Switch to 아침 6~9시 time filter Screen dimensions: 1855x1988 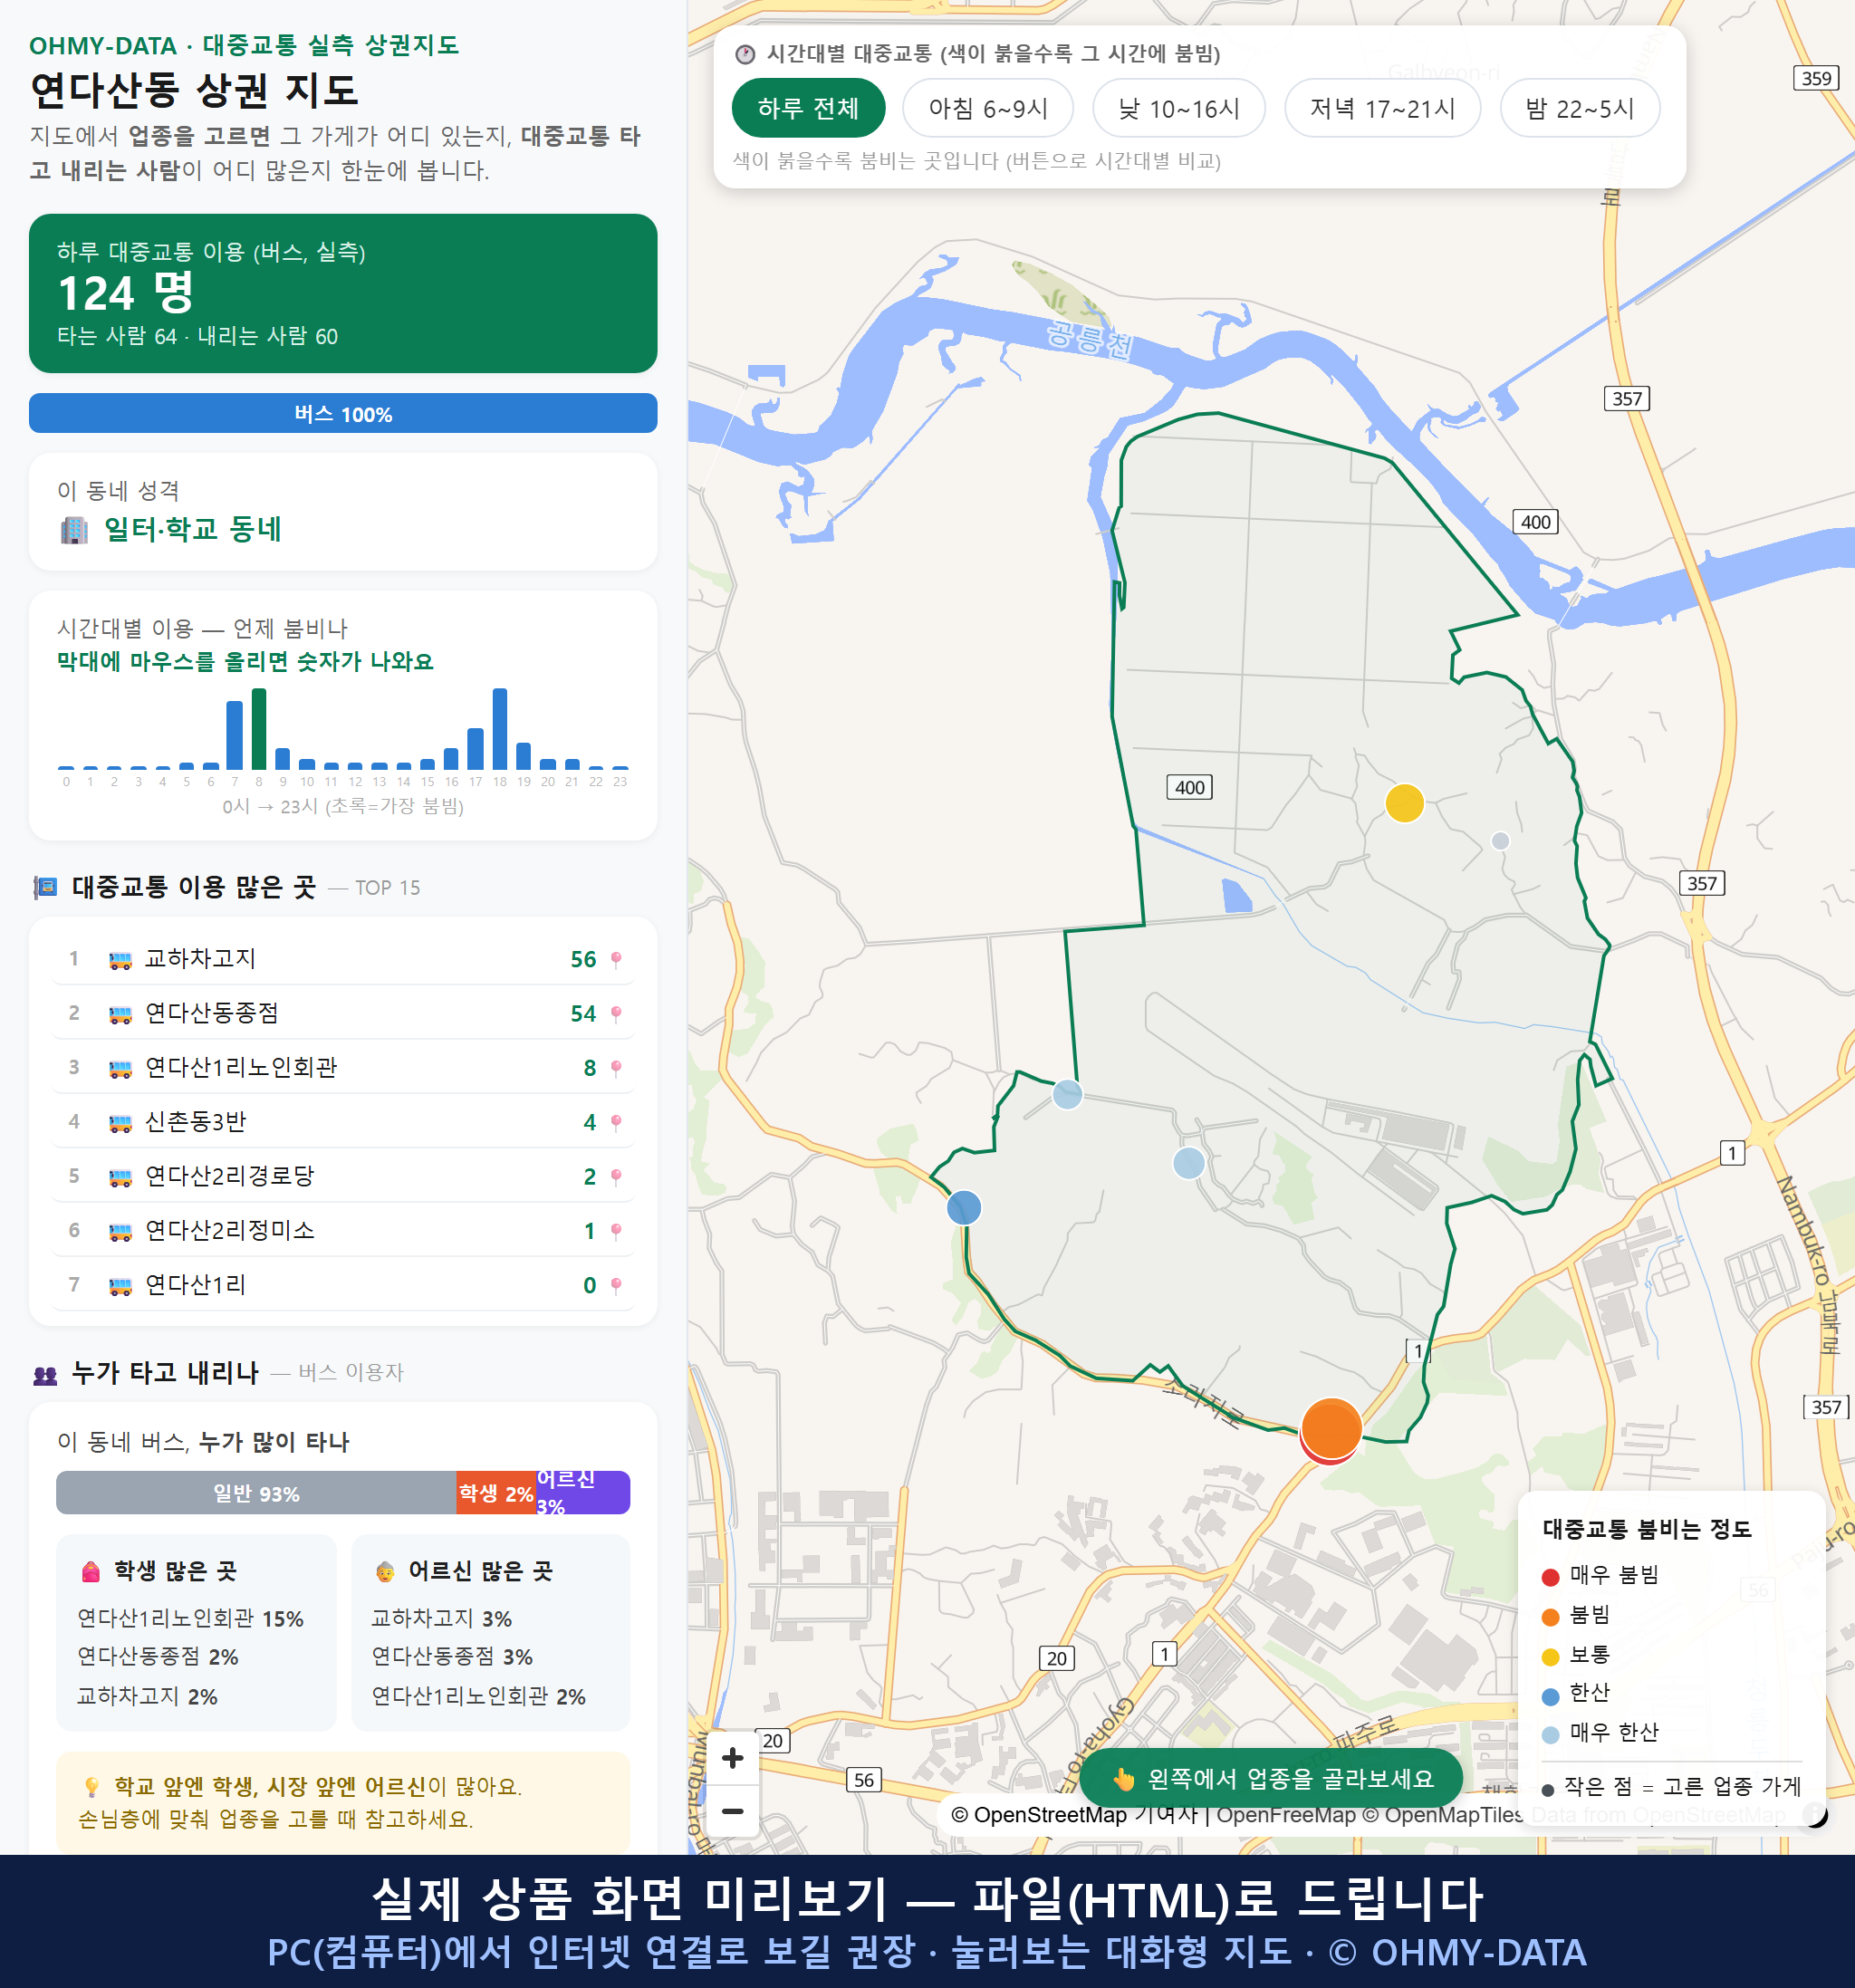click(987, 108)
